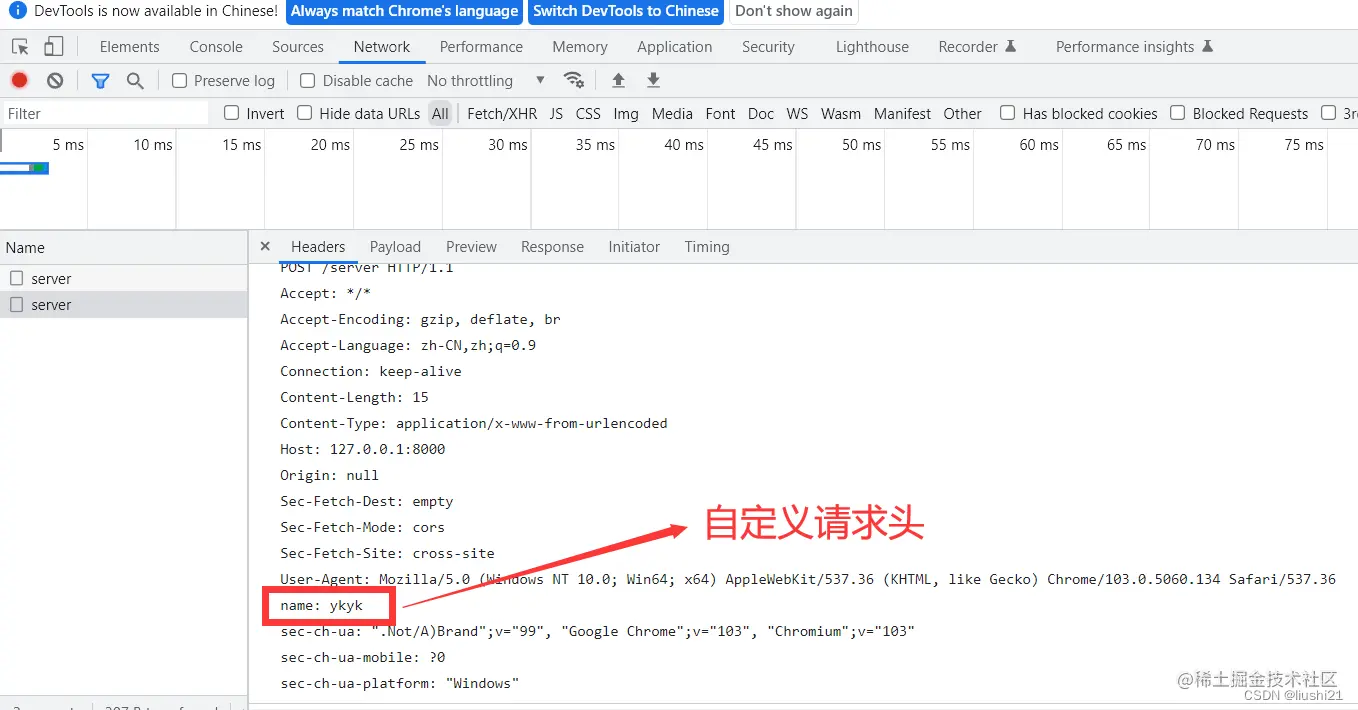Open network search magnifier icon

tap(135, 81)
